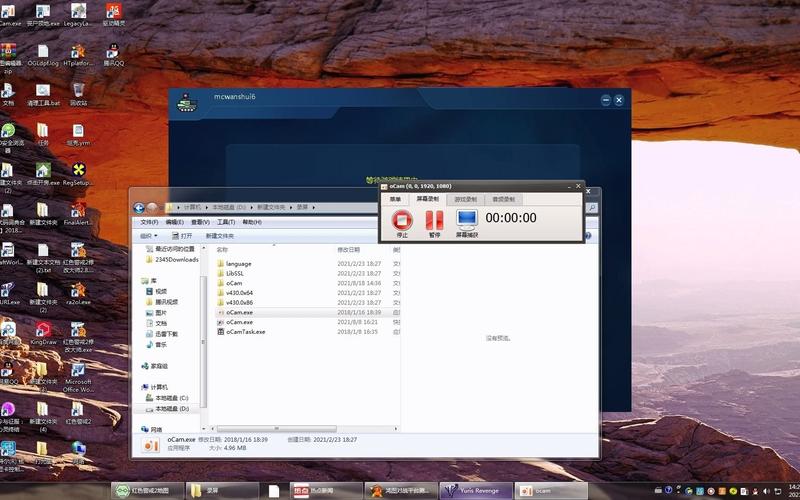This screenshot has height=500, width=800.
Task: Click the Explorer back navigation arrow
Action: (x=140, y=207)
